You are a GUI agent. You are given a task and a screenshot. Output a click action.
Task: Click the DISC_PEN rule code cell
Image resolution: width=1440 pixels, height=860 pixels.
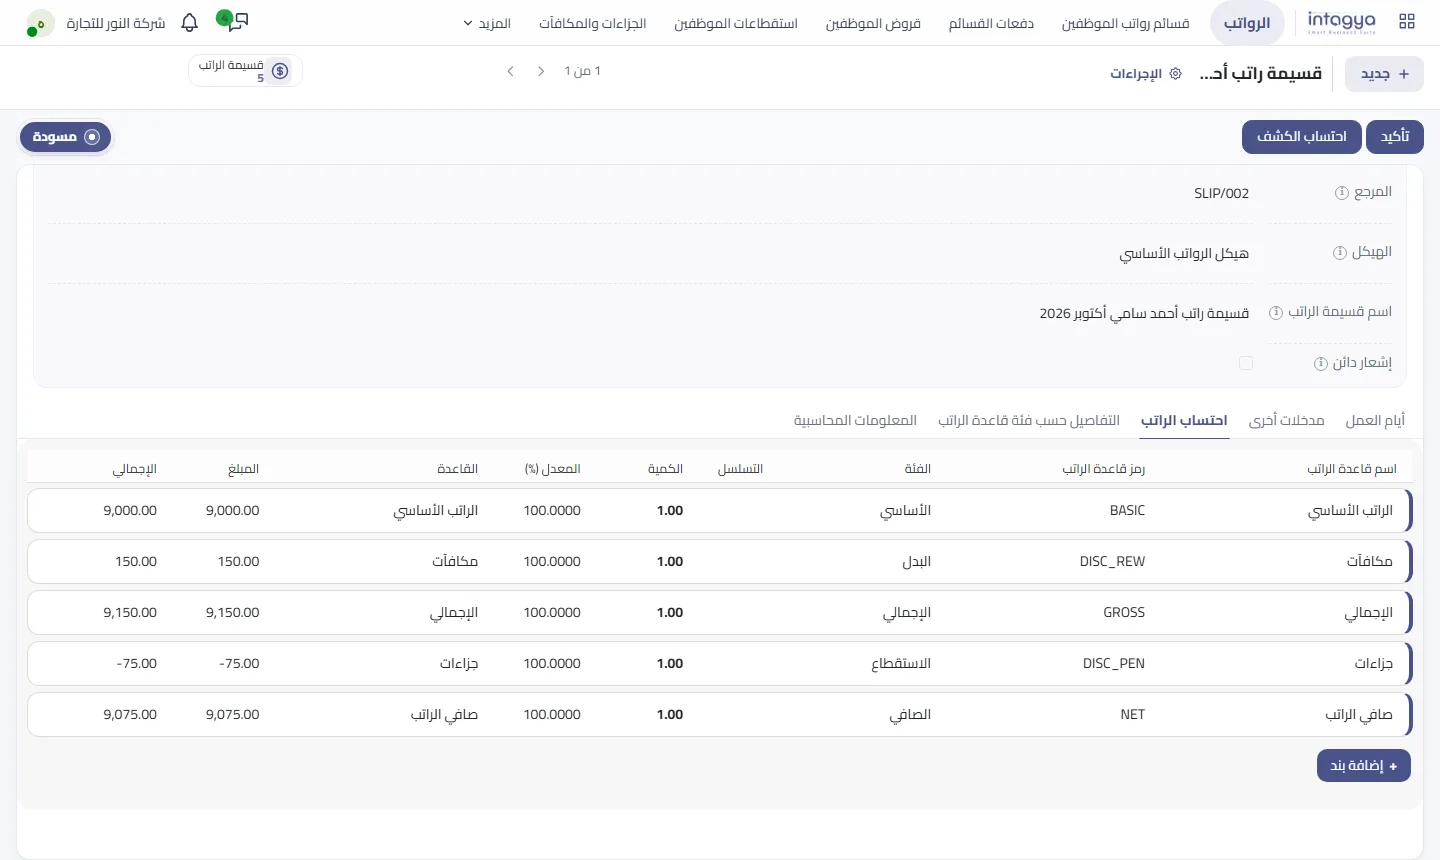click(1114, 664)
